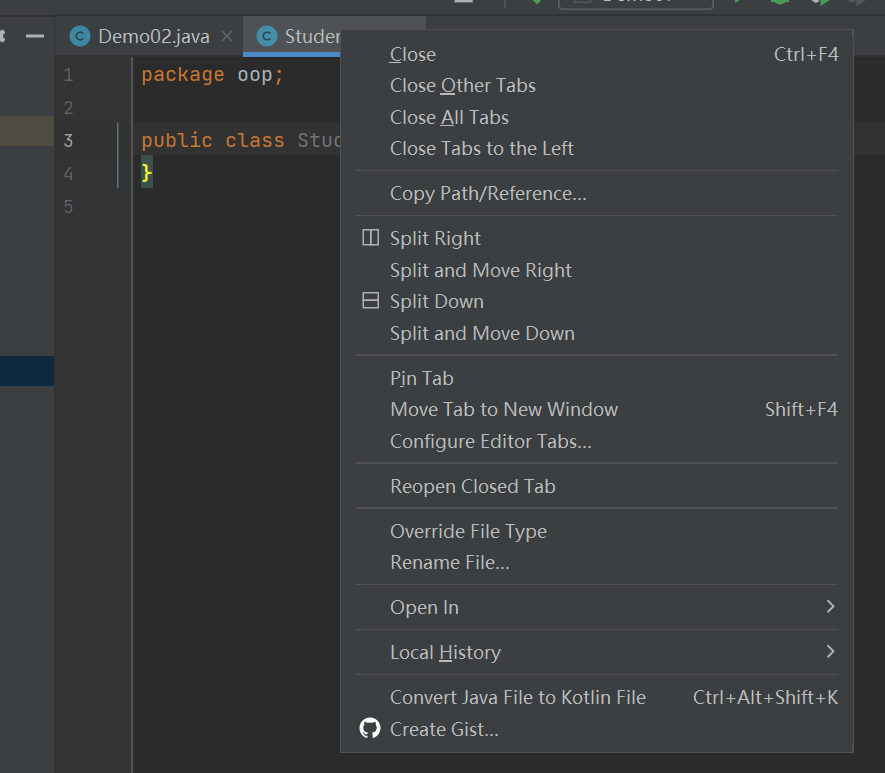Click the Split Right icon
This screenshot has width=885, height=773.
370,238
